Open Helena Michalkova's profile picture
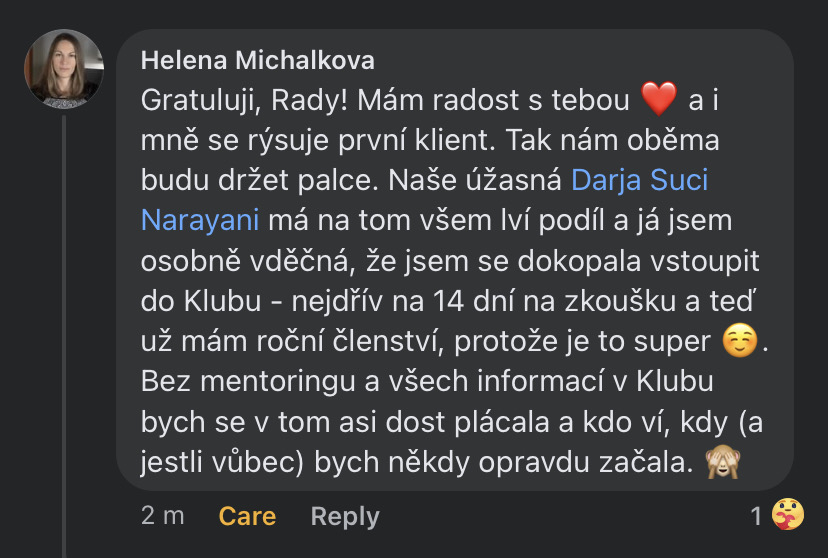This screenshot has width=828, height=558. point(64,69)
